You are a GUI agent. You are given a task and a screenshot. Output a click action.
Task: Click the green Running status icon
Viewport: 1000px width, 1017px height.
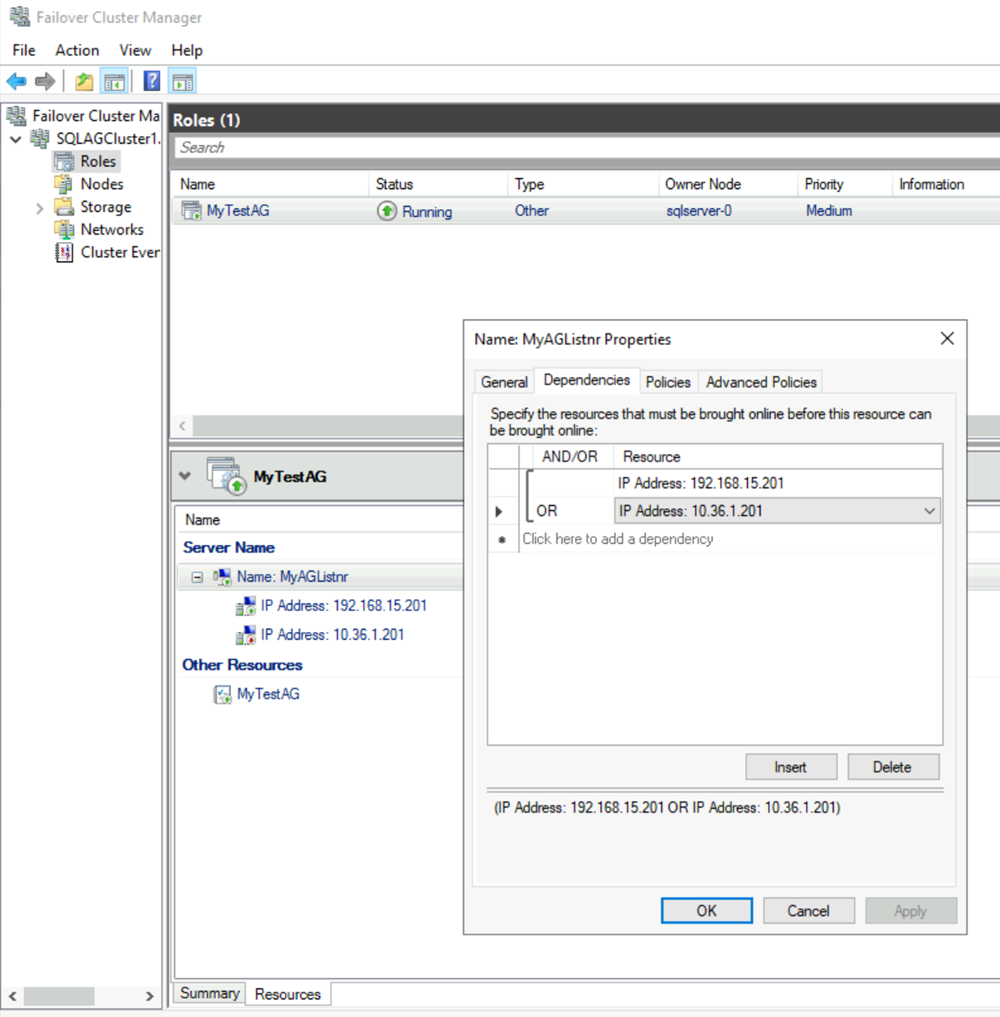[x=387, y=211]
